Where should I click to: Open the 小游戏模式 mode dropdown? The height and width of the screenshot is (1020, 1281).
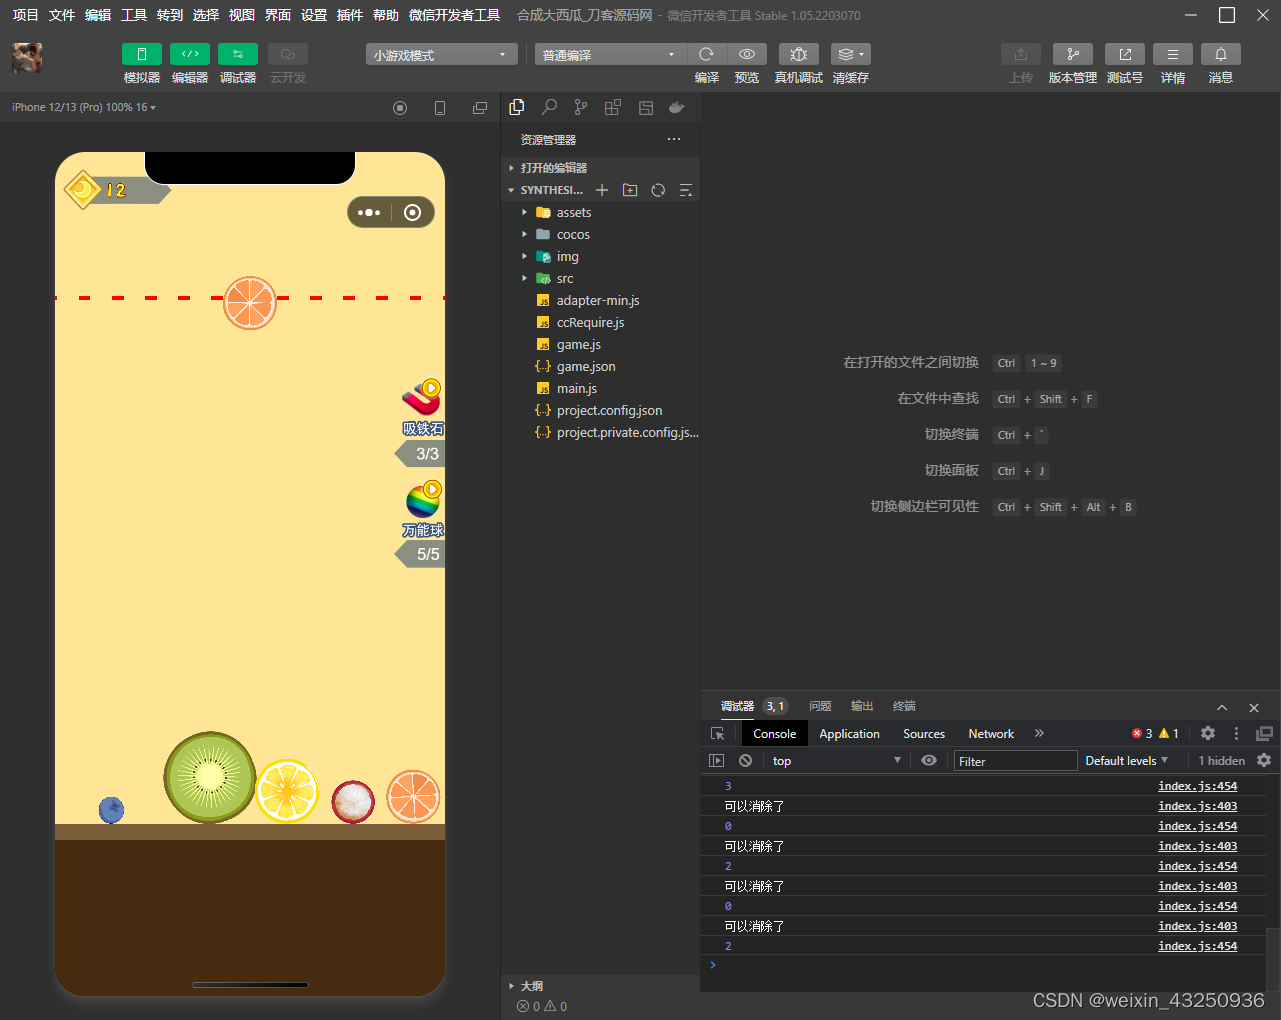pos(441,55)
